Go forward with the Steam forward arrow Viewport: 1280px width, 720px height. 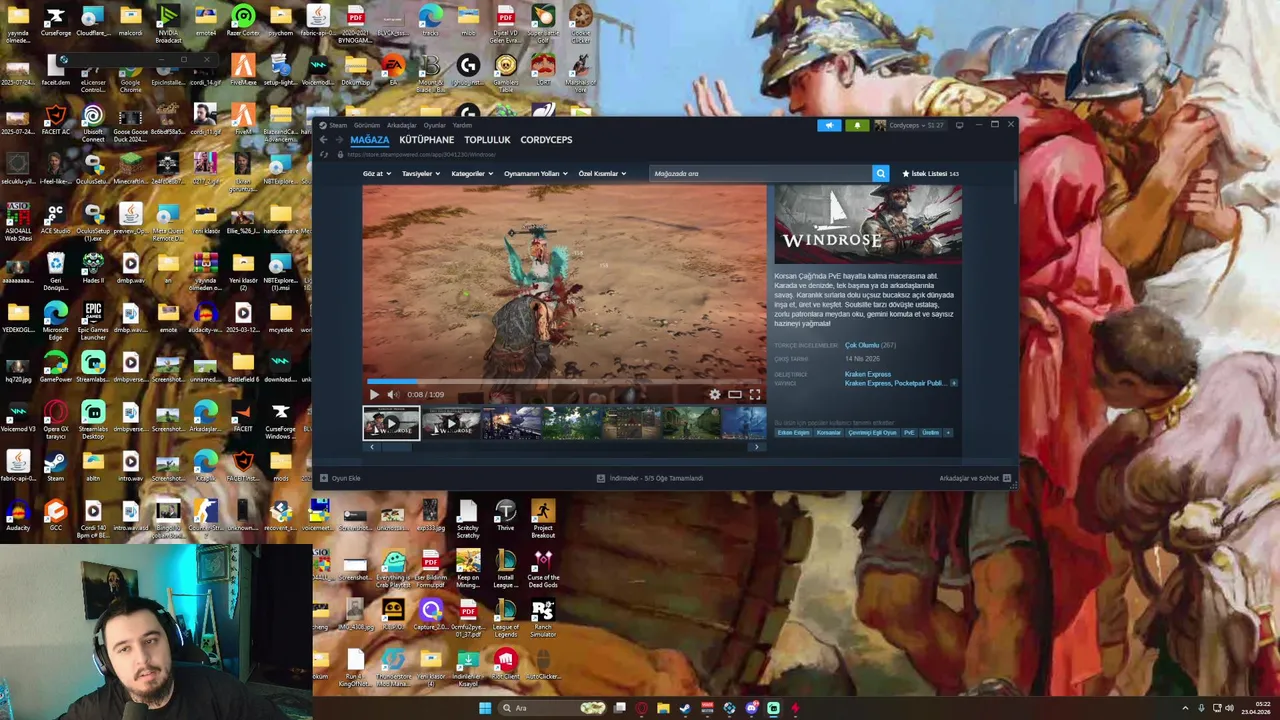338,140
